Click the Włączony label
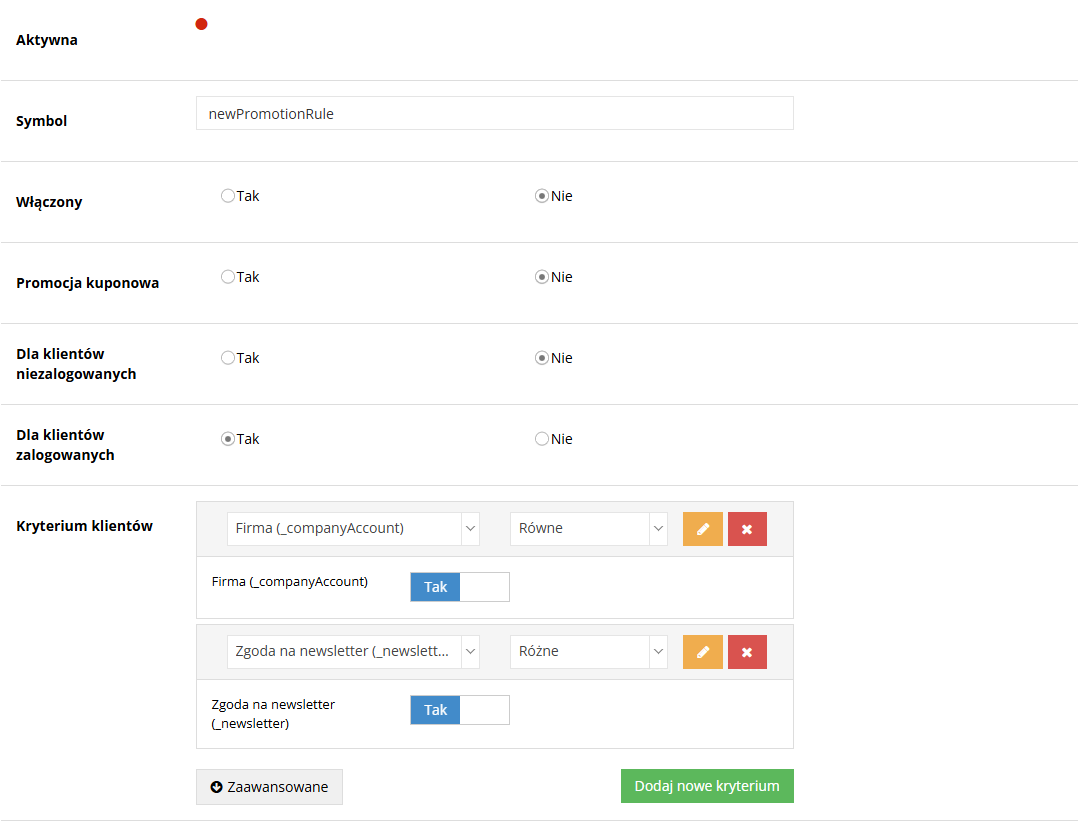Screen dimensions: 1080x826 pos(49,203)
